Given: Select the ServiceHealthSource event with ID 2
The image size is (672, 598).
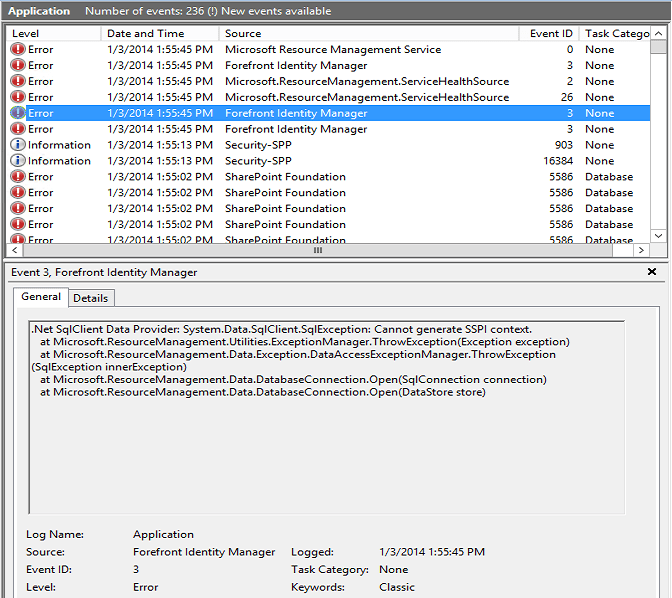Looking at the screenshot, I should click(329, 81).
